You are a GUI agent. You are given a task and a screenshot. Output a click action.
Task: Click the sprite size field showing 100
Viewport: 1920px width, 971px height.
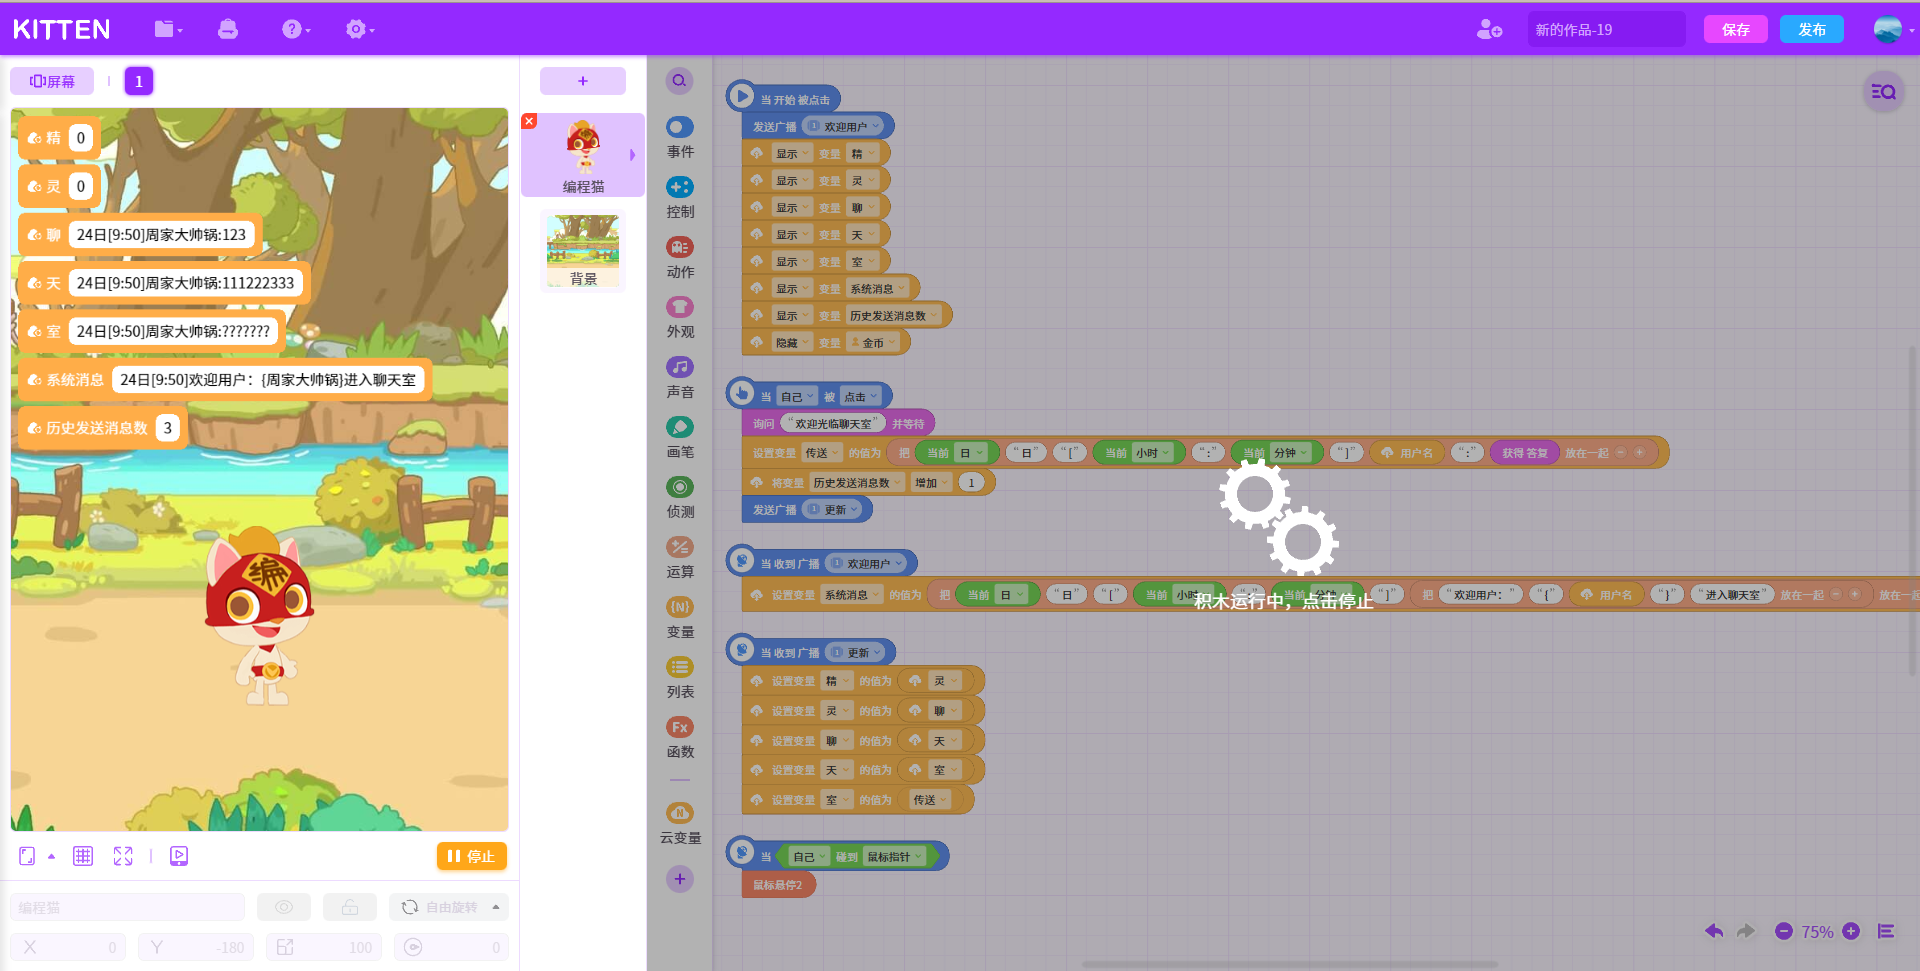pyautogui.click(x=324, y=947)
